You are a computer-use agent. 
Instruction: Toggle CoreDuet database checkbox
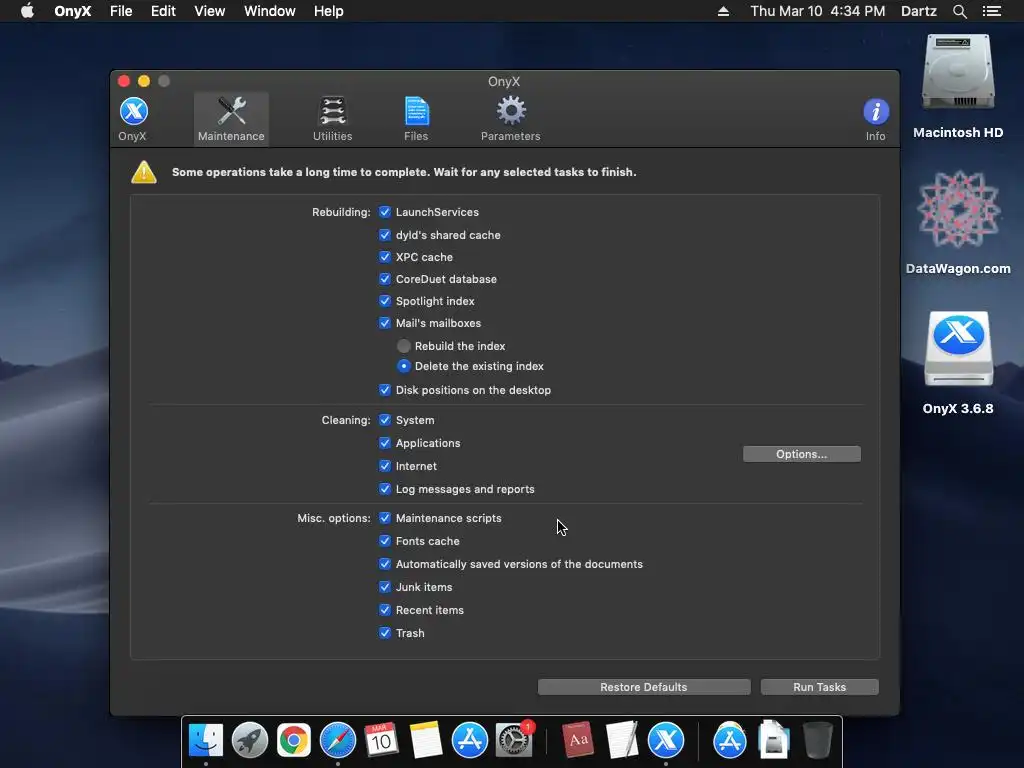tap(385, 279)
